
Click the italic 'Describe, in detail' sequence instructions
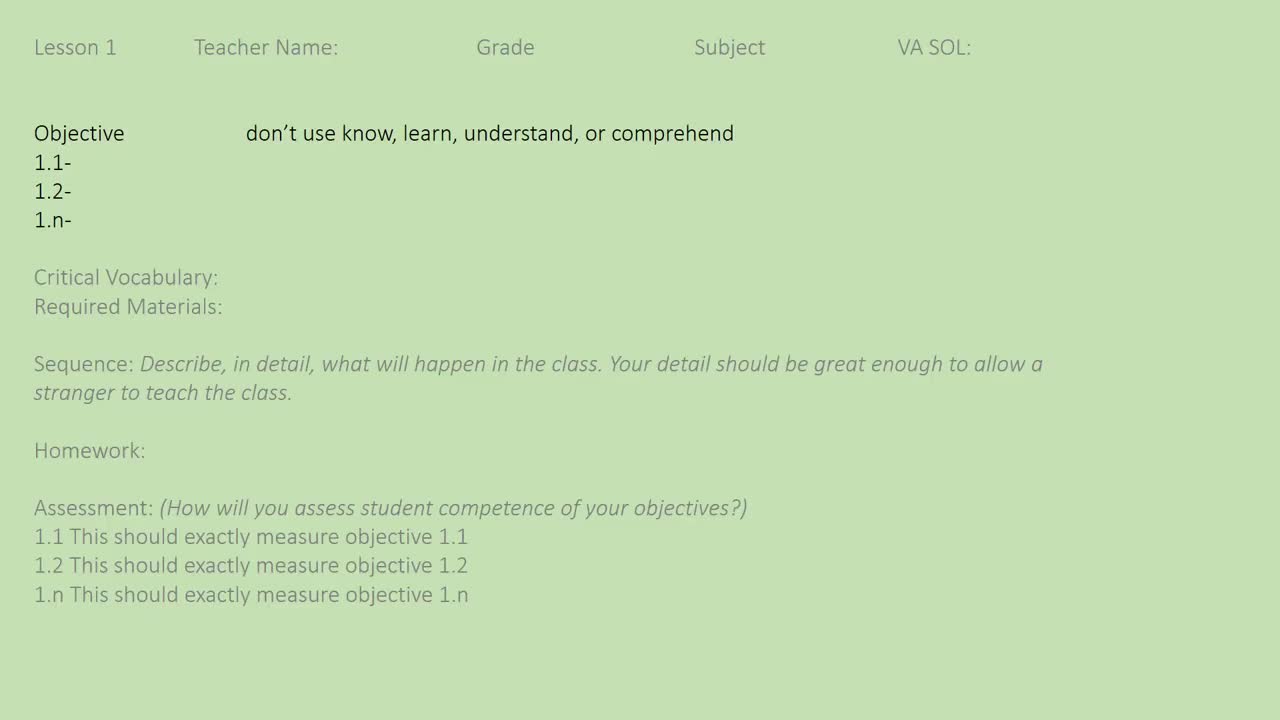coord(590,364)
